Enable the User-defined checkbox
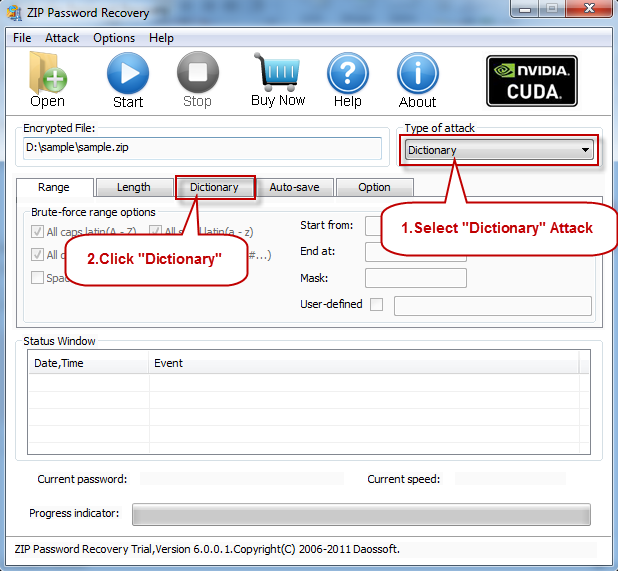 pyautogui.click(x=376, y=304)
